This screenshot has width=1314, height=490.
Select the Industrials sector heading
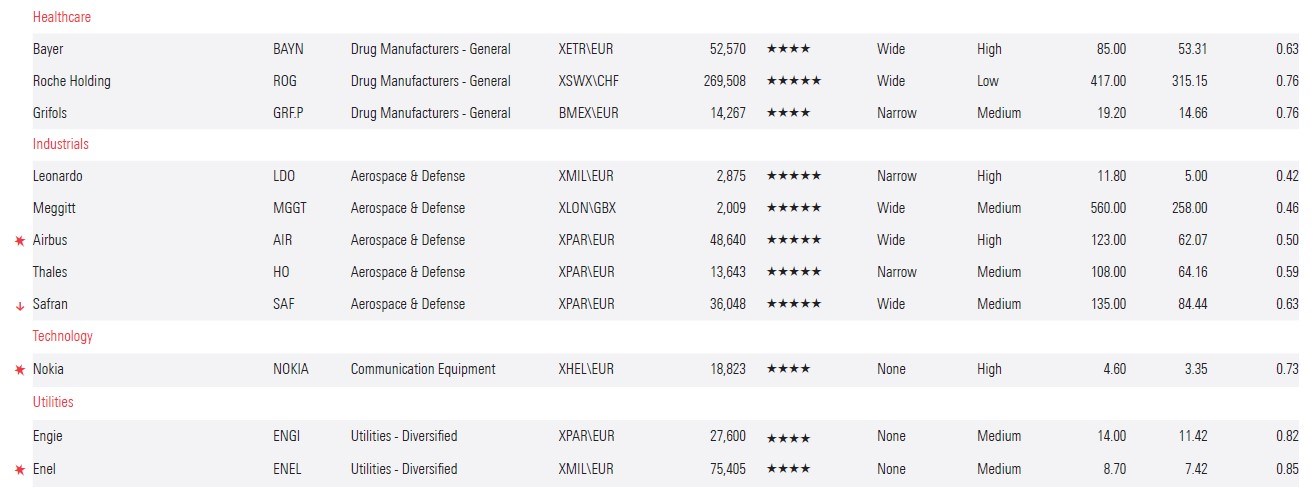pyautogui.click(x=60, y=144)
